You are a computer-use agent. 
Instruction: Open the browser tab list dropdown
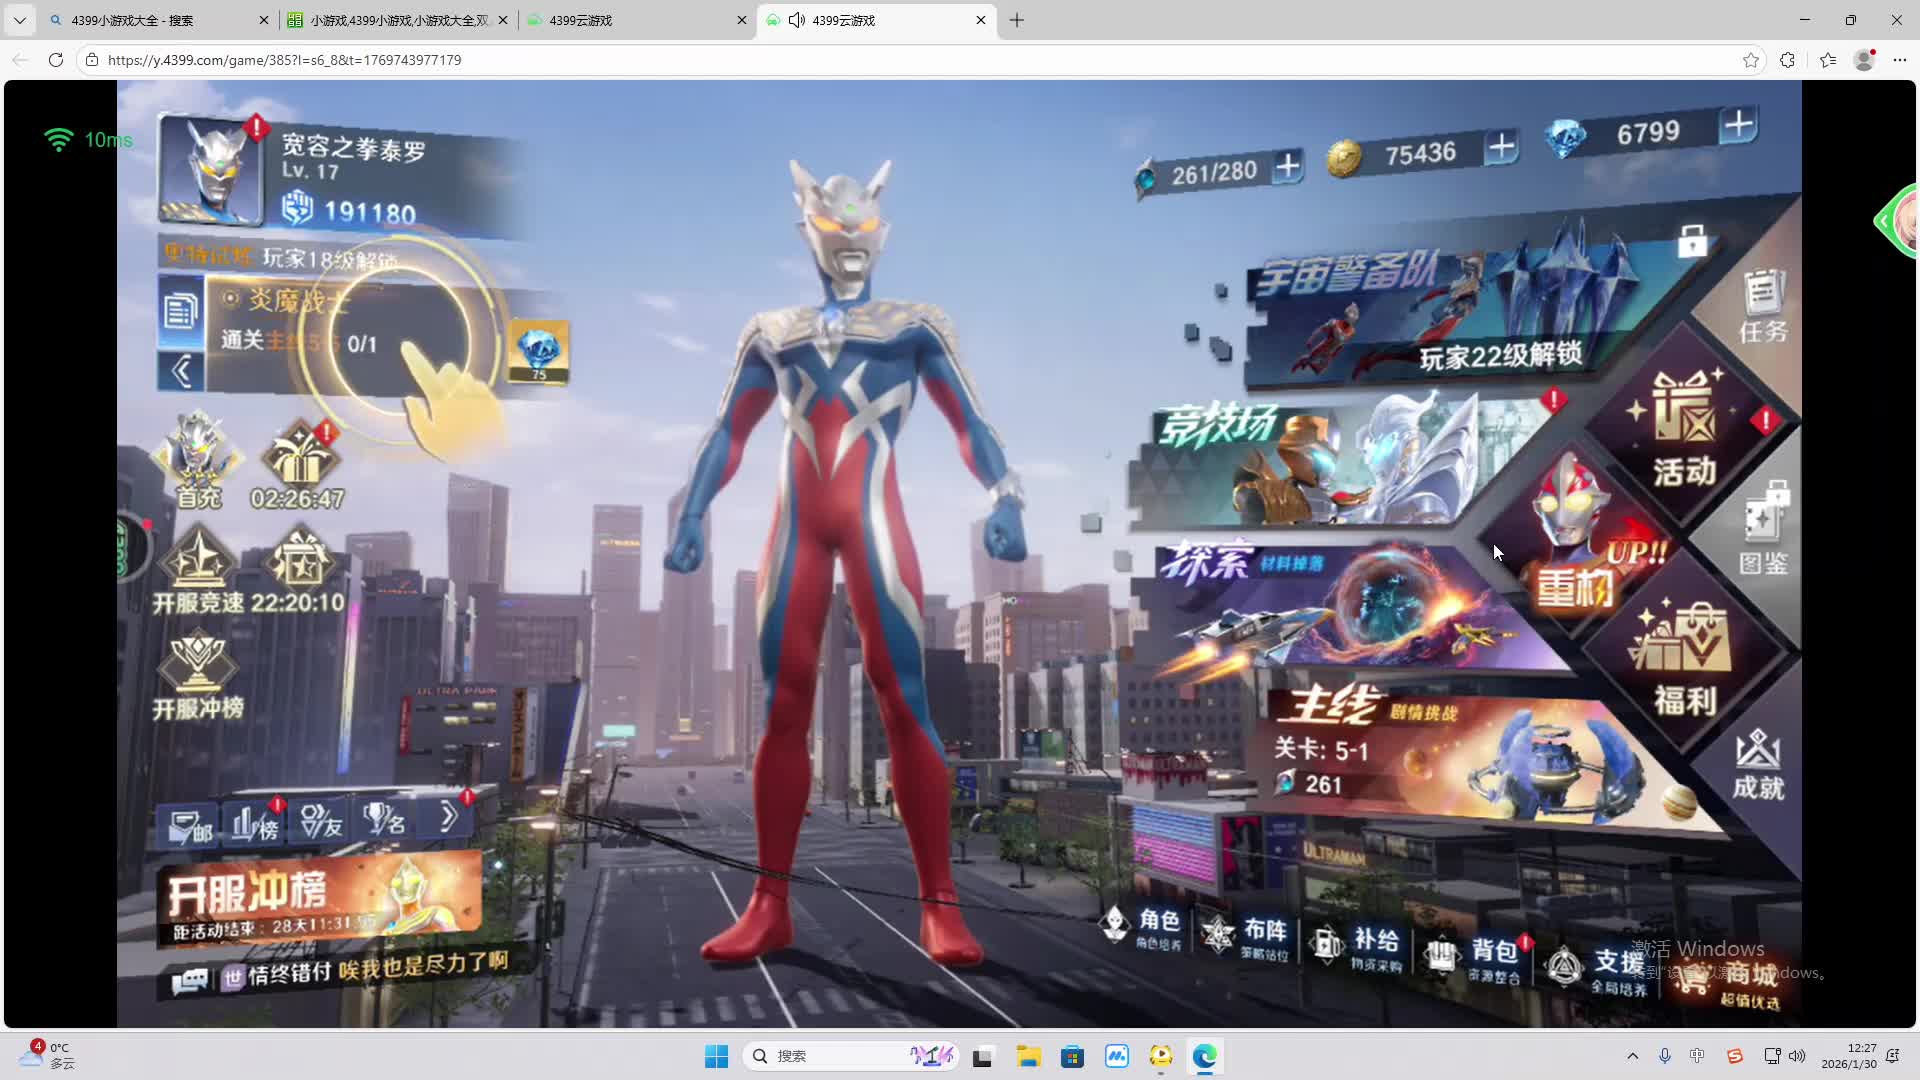point(19,20)
